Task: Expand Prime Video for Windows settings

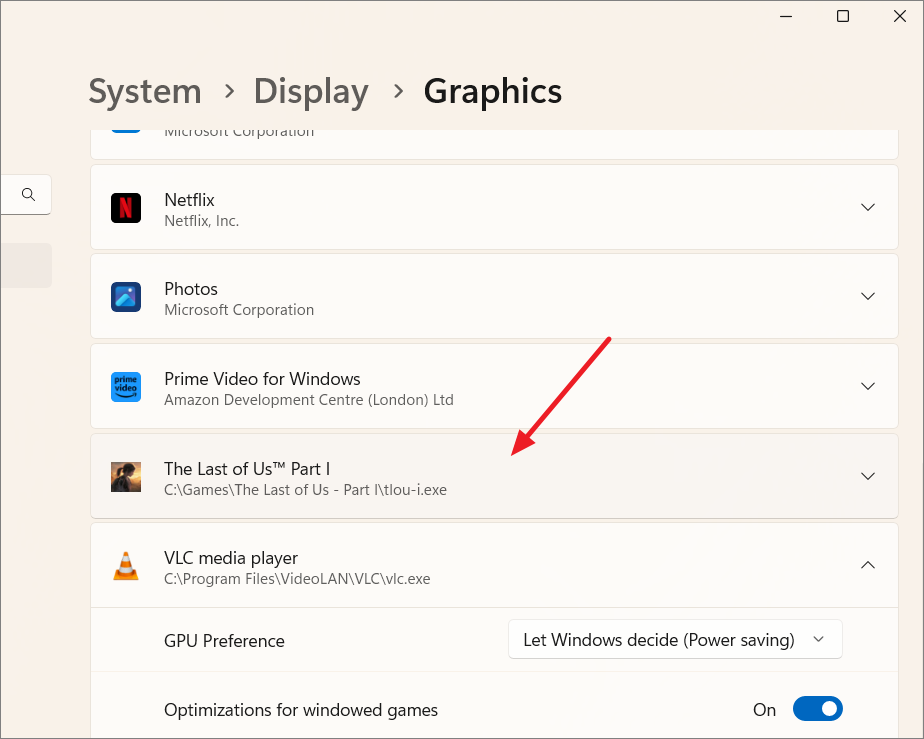Action: coord(867,387)
